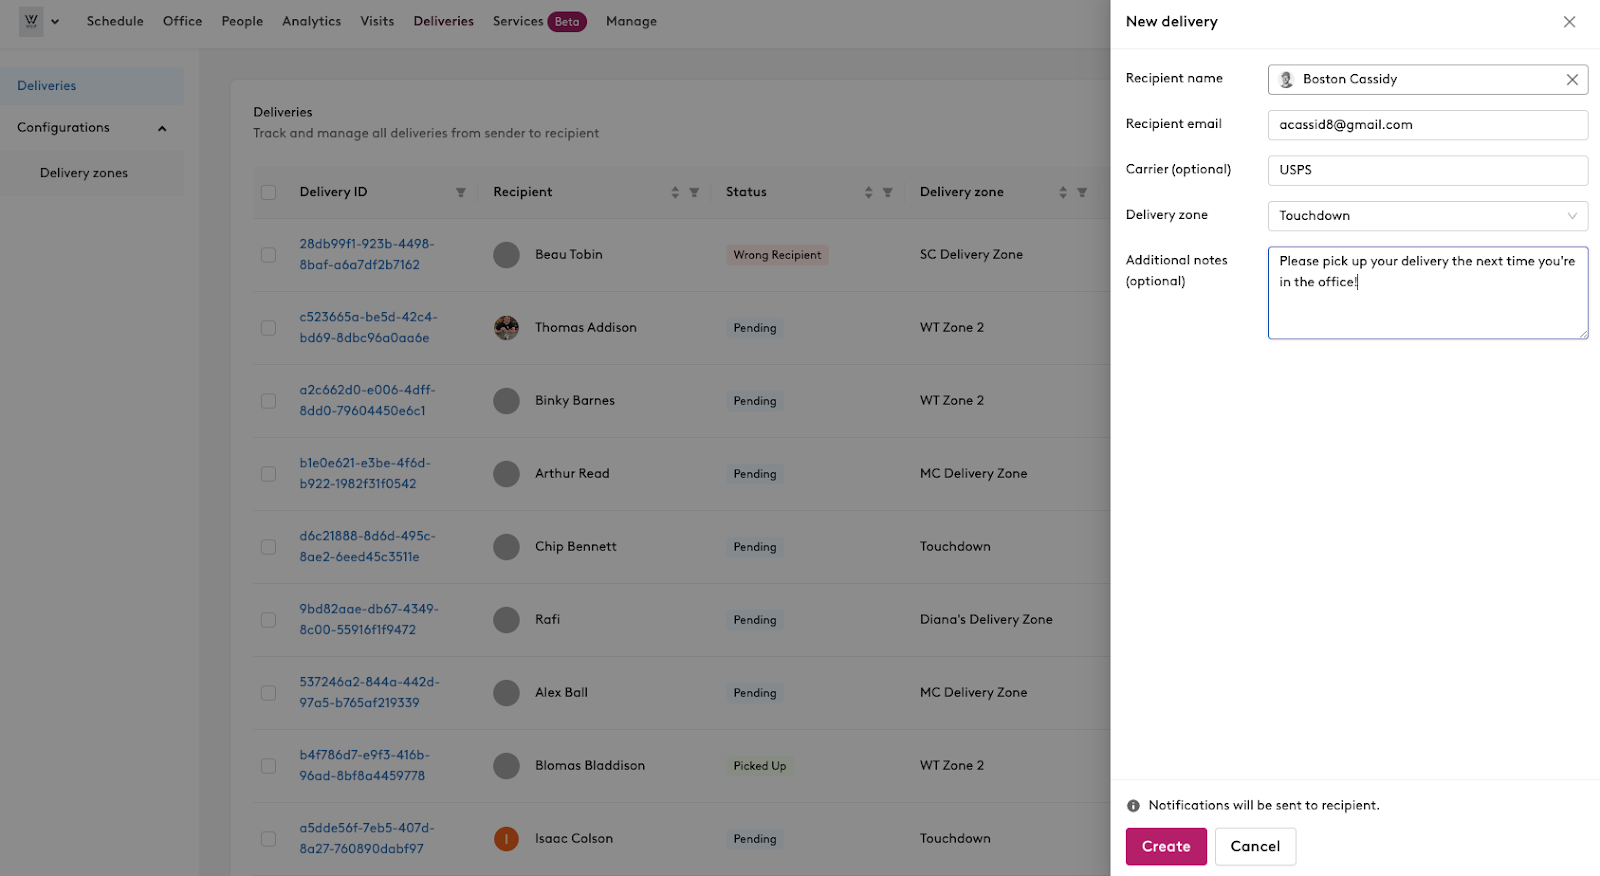Click Isaac Colson's orange avatar badge
The height and width of the screenshot is (876, 1600).
pyautogui.click(x=506, y=839)
